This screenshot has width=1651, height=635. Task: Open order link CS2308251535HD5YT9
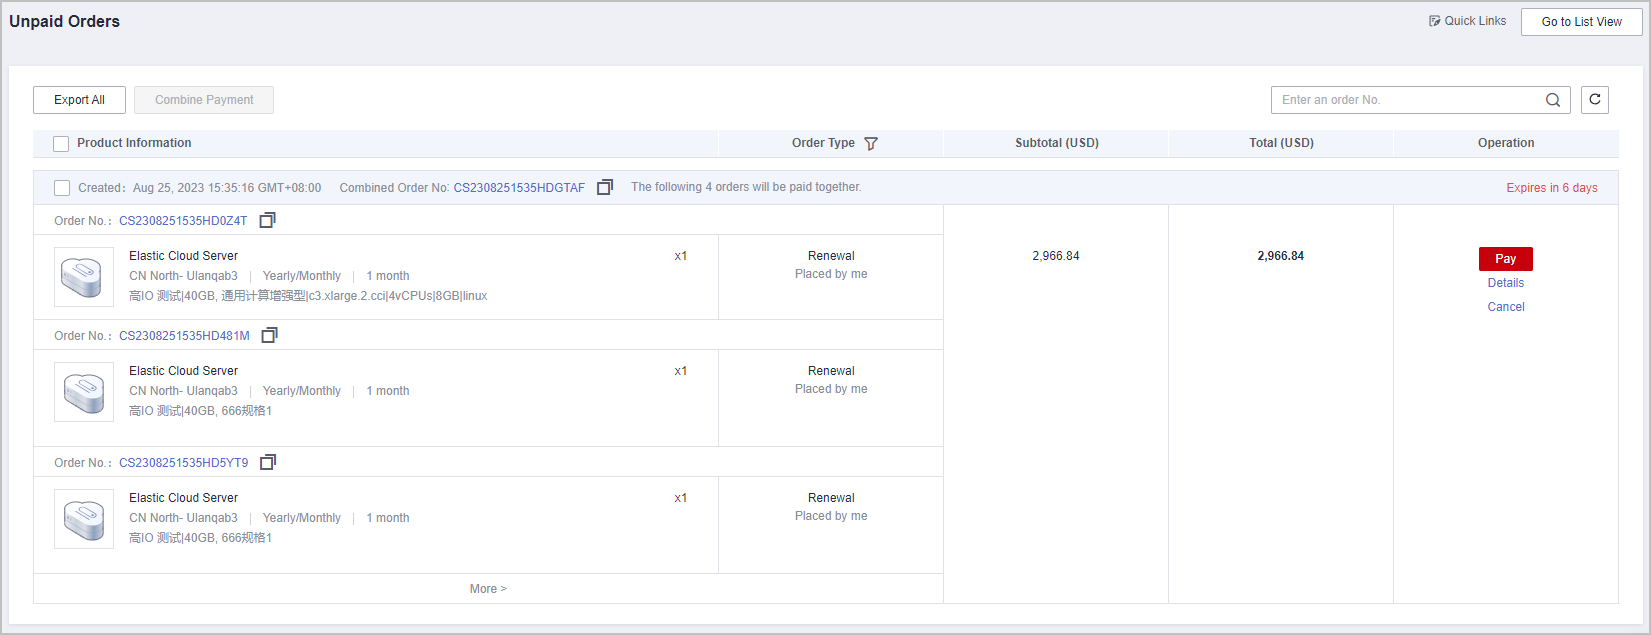[183, 463]
